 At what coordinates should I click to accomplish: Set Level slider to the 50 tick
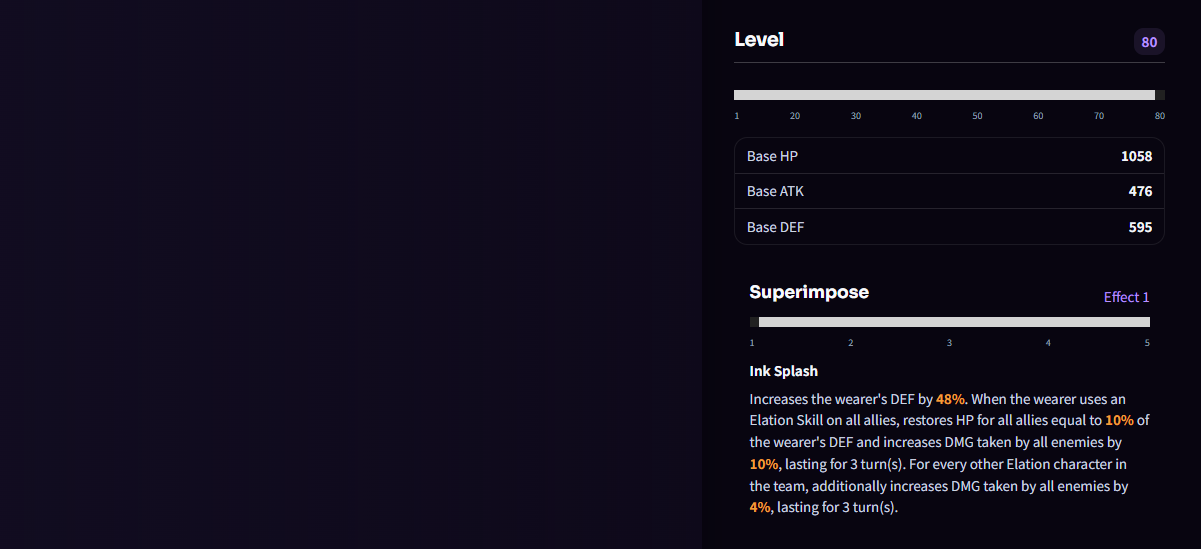click(x=977, y=95)
